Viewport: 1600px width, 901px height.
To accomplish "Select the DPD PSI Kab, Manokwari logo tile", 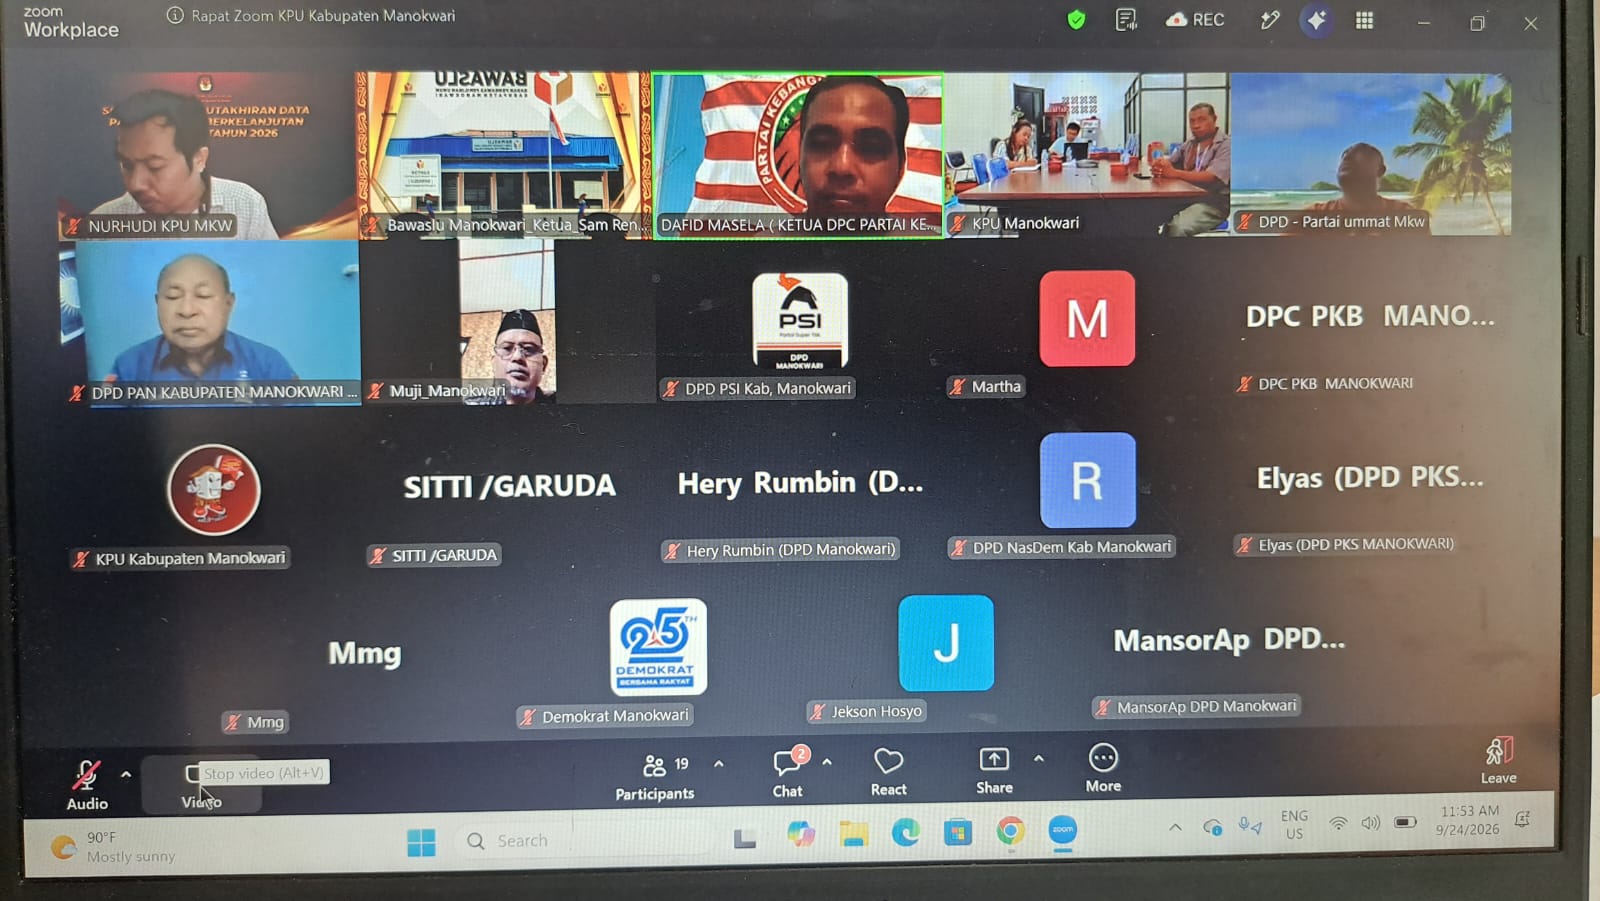I will (800, 321).
